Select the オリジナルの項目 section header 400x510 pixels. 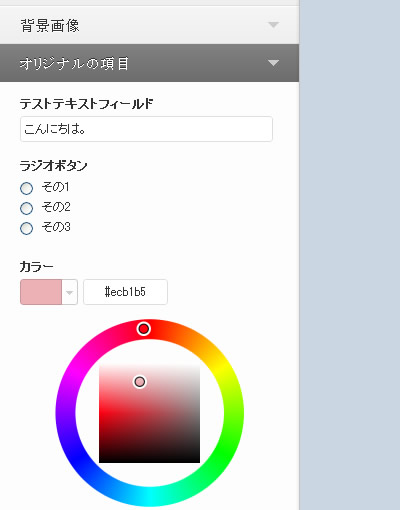pos(149,63)
